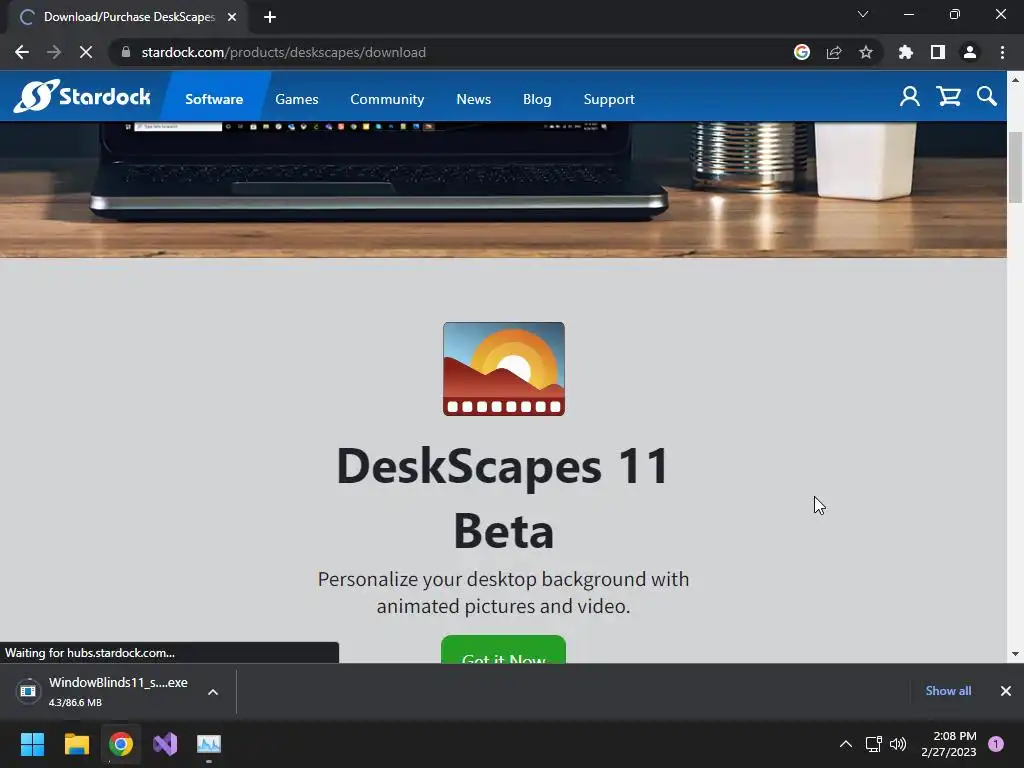1024x768 pixels.
Task: Launch Visual Studio from taskbar
Action: tap(165, 744)
